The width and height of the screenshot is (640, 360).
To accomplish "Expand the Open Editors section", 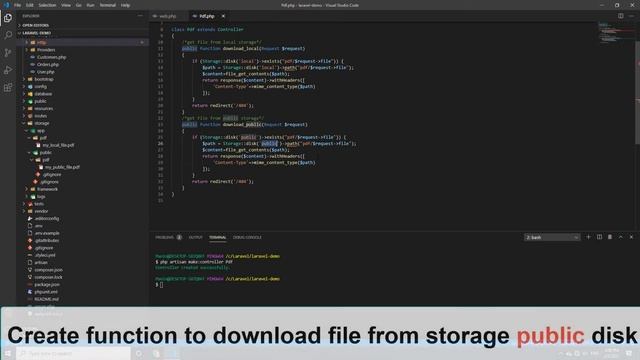I will [x=36, y=25].
